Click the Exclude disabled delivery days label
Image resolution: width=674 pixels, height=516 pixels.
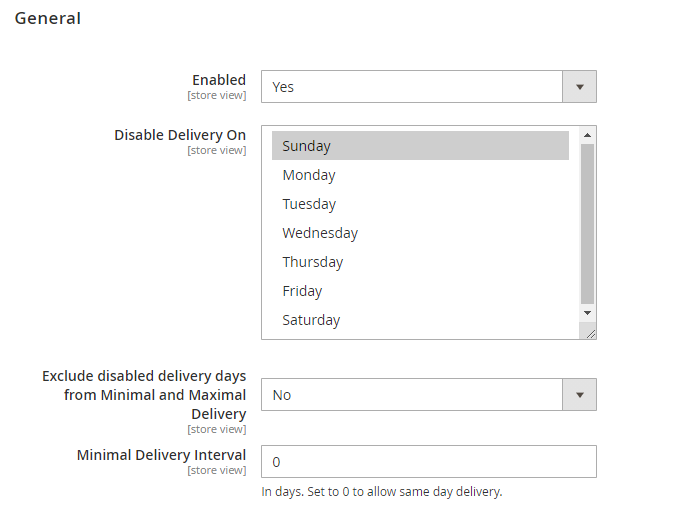click(x=144, y=395)
